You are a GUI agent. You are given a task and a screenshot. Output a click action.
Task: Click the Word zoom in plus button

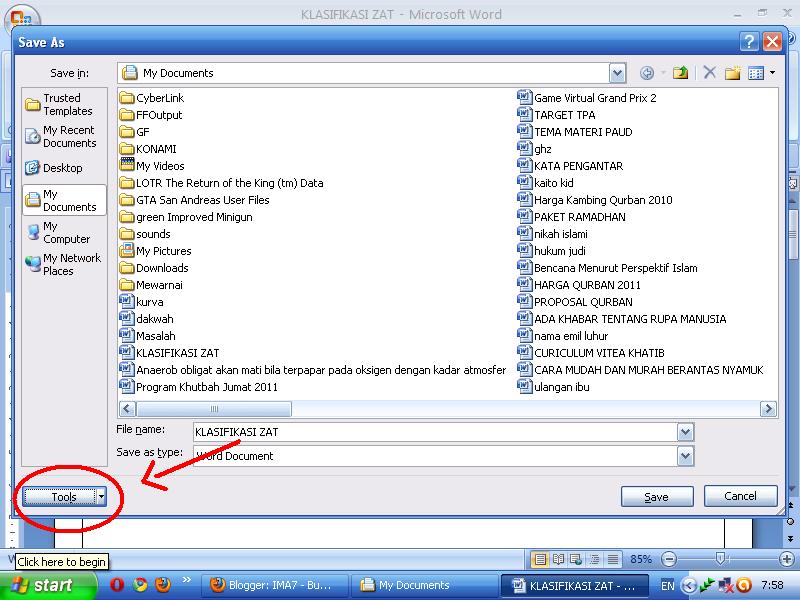pos(787,559)
